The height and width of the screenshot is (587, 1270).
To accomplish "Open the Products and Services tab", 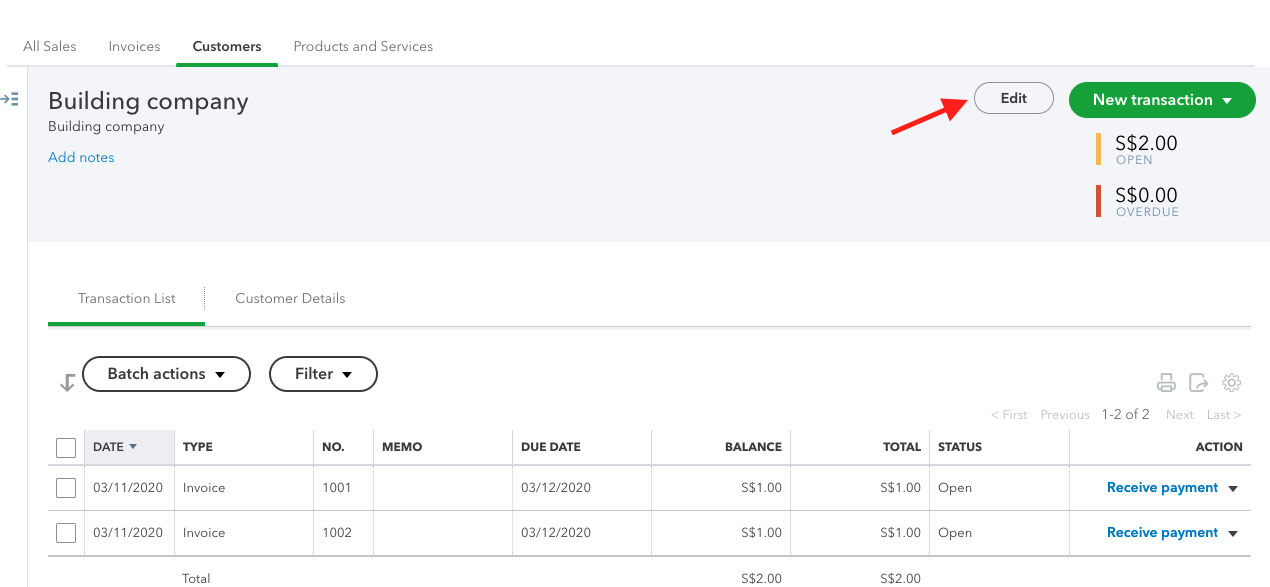I will 363,46.
